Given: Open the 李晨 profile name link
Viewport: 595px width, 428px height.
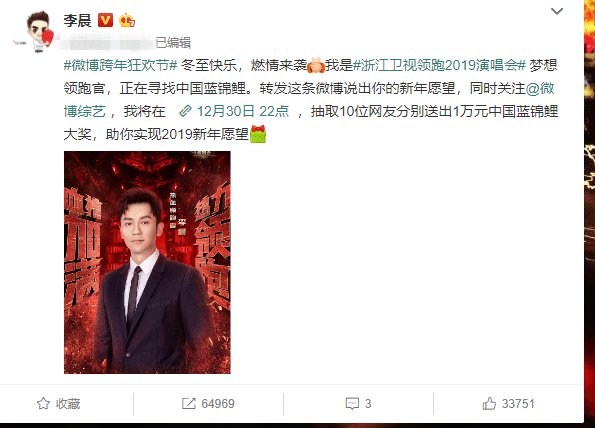Looking at the screenshot, I should pos(77,20).
